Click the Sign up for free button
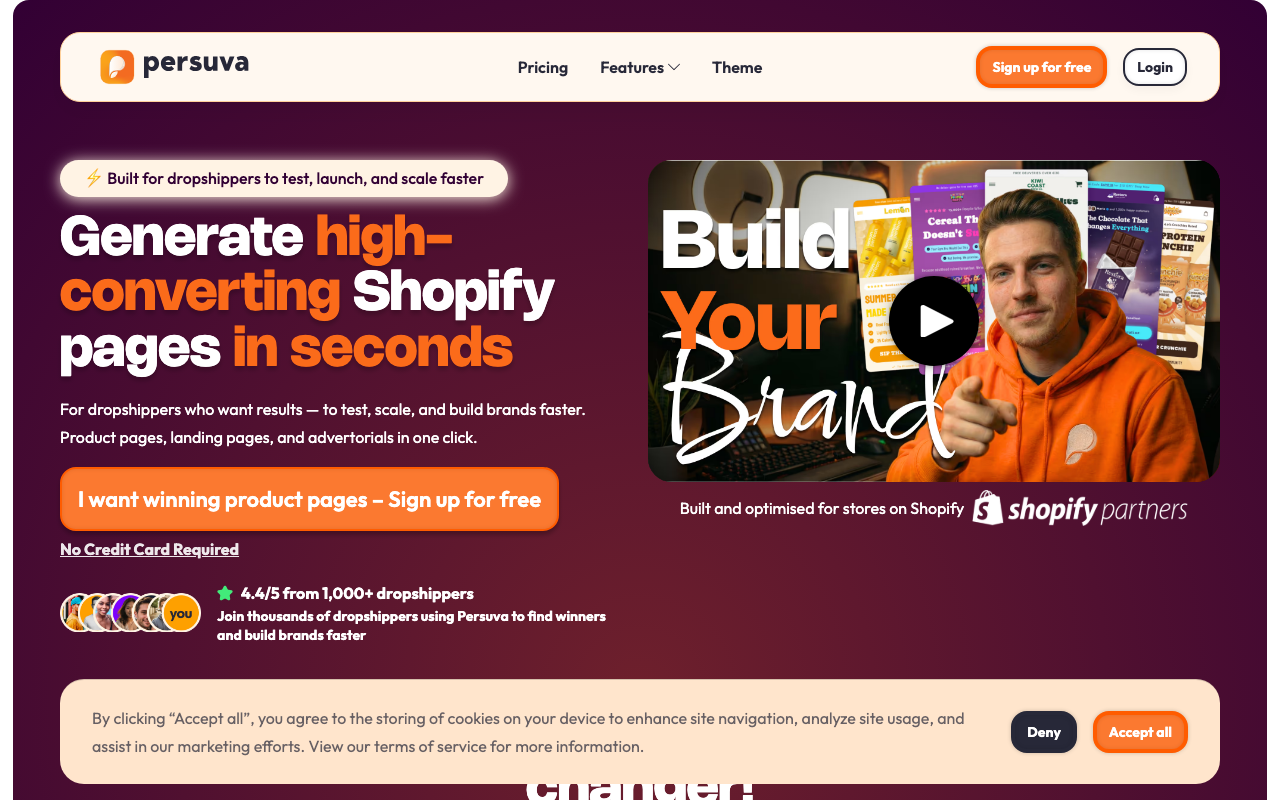 click(1041, 67)
